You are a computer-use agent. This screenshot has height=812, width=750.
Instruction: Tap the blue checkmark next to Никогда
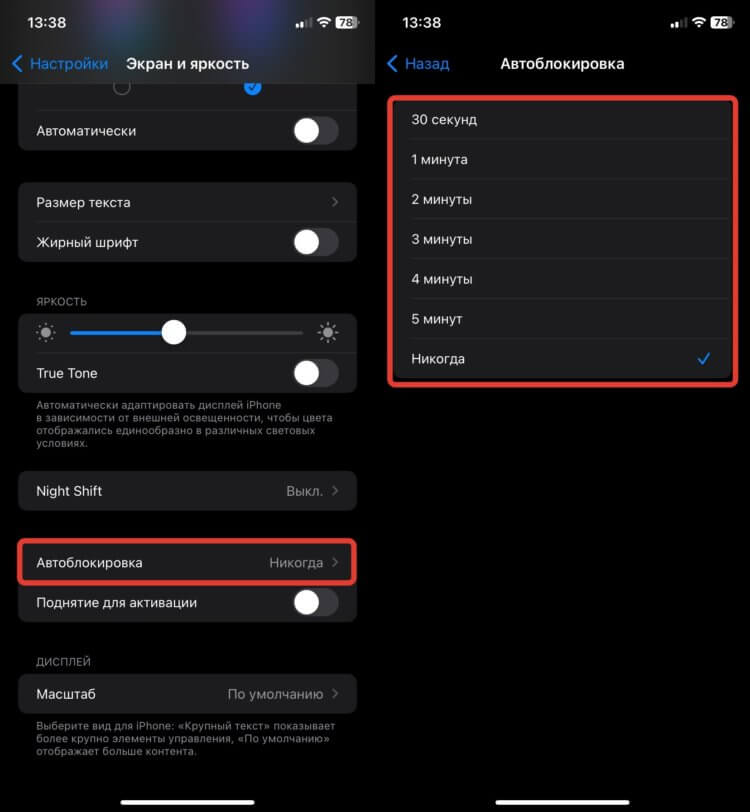point(703,358)
